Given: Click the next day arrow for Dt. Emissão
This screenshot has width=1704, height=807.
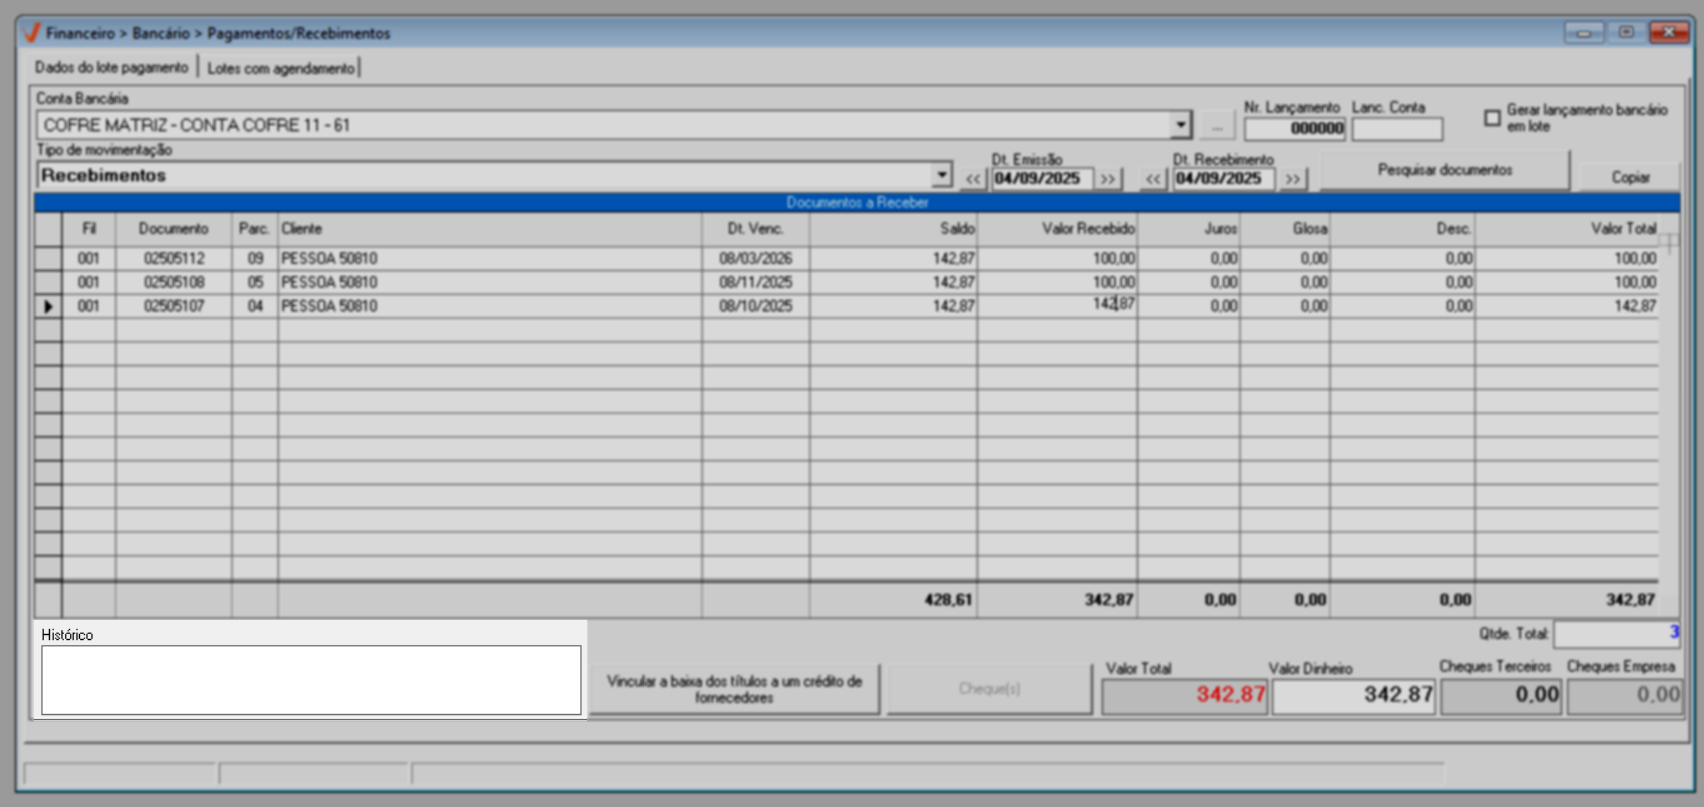Looking at the screenshot, I should 1107,179.
